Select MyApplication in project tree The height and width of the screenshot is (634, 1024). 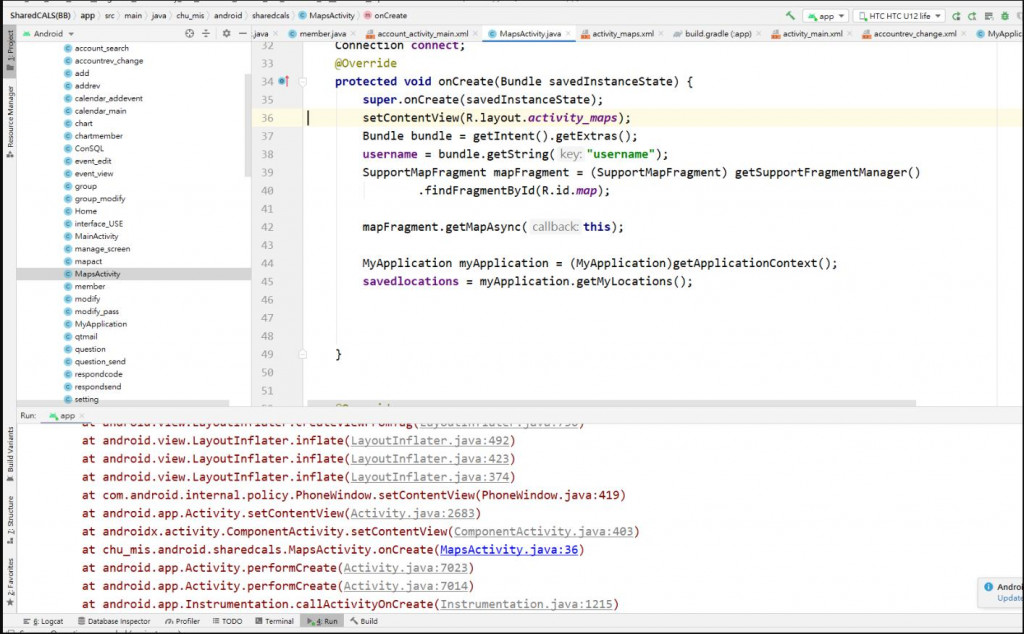tap(101, 324)
